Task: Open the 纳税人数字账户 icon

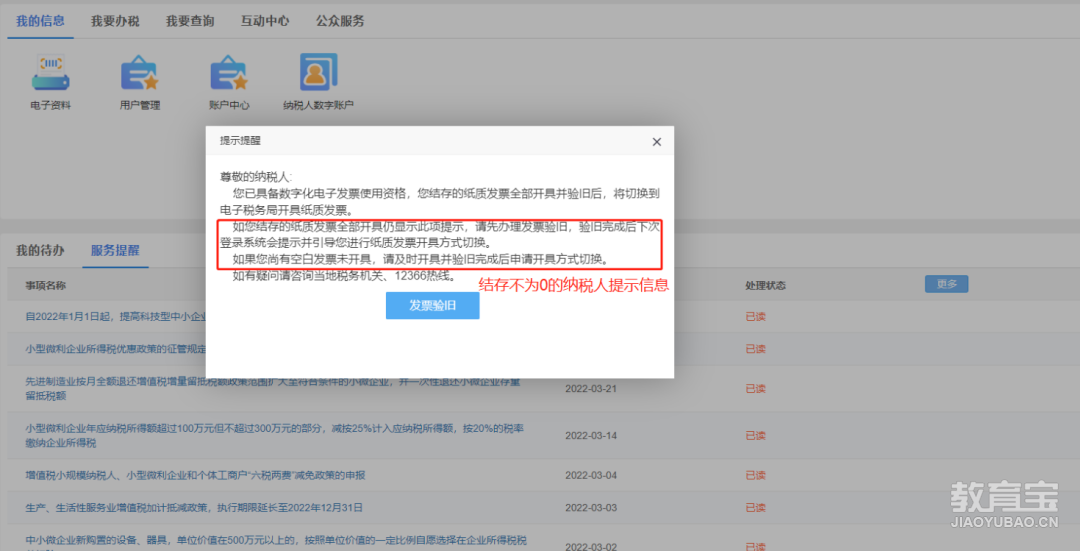Action: (x=318, y=81)
